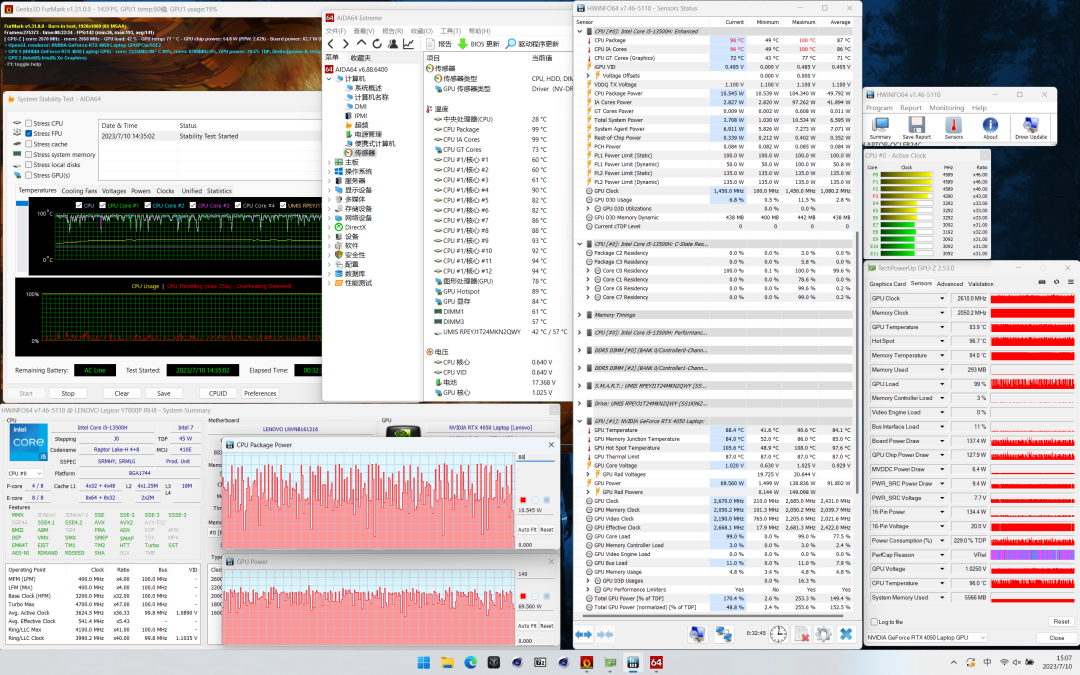Click the clock reset icon in sensors footer
This screenshot has height=675, width=1080.
click(777, 634)
